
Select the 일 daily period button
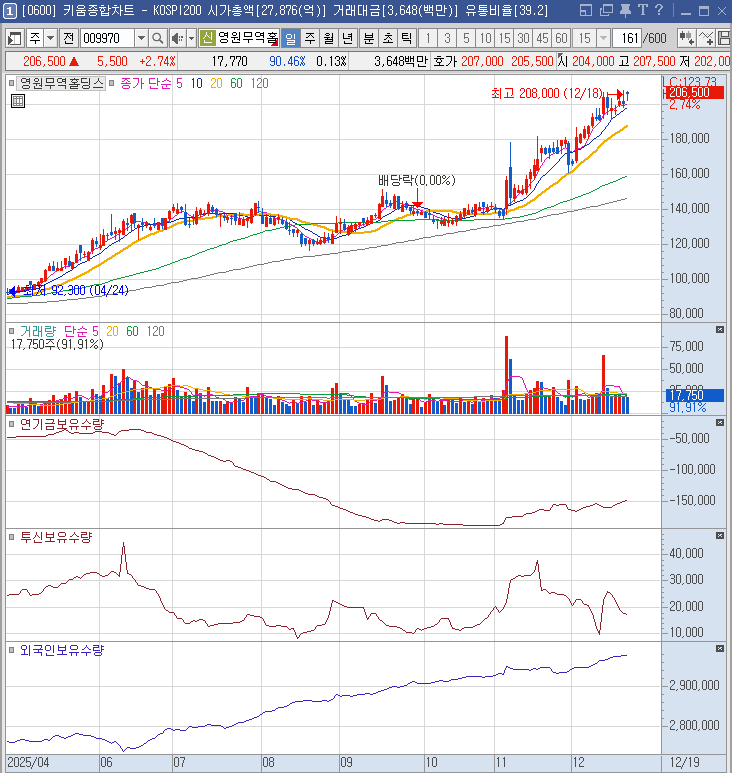pyautogui.click(x=290, y=38)
